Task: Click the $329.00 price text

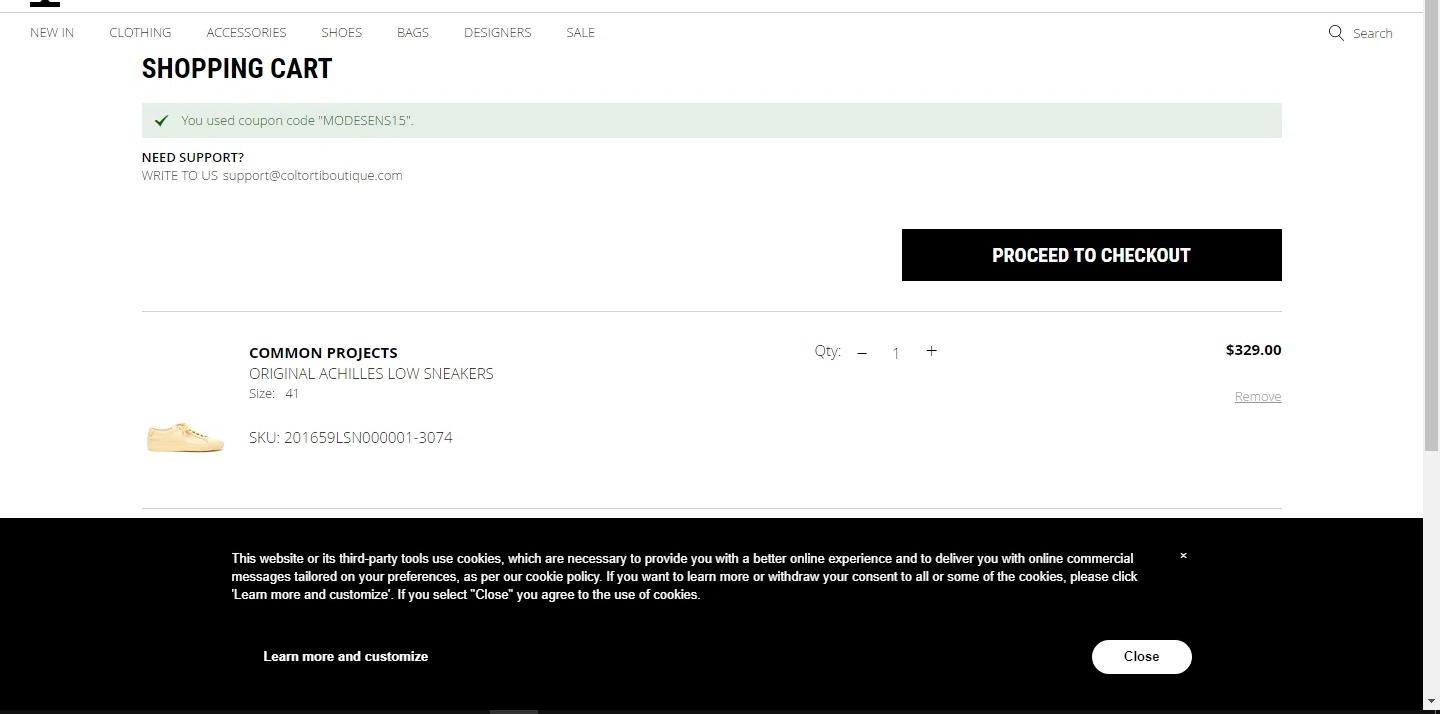Action: 1253,350
